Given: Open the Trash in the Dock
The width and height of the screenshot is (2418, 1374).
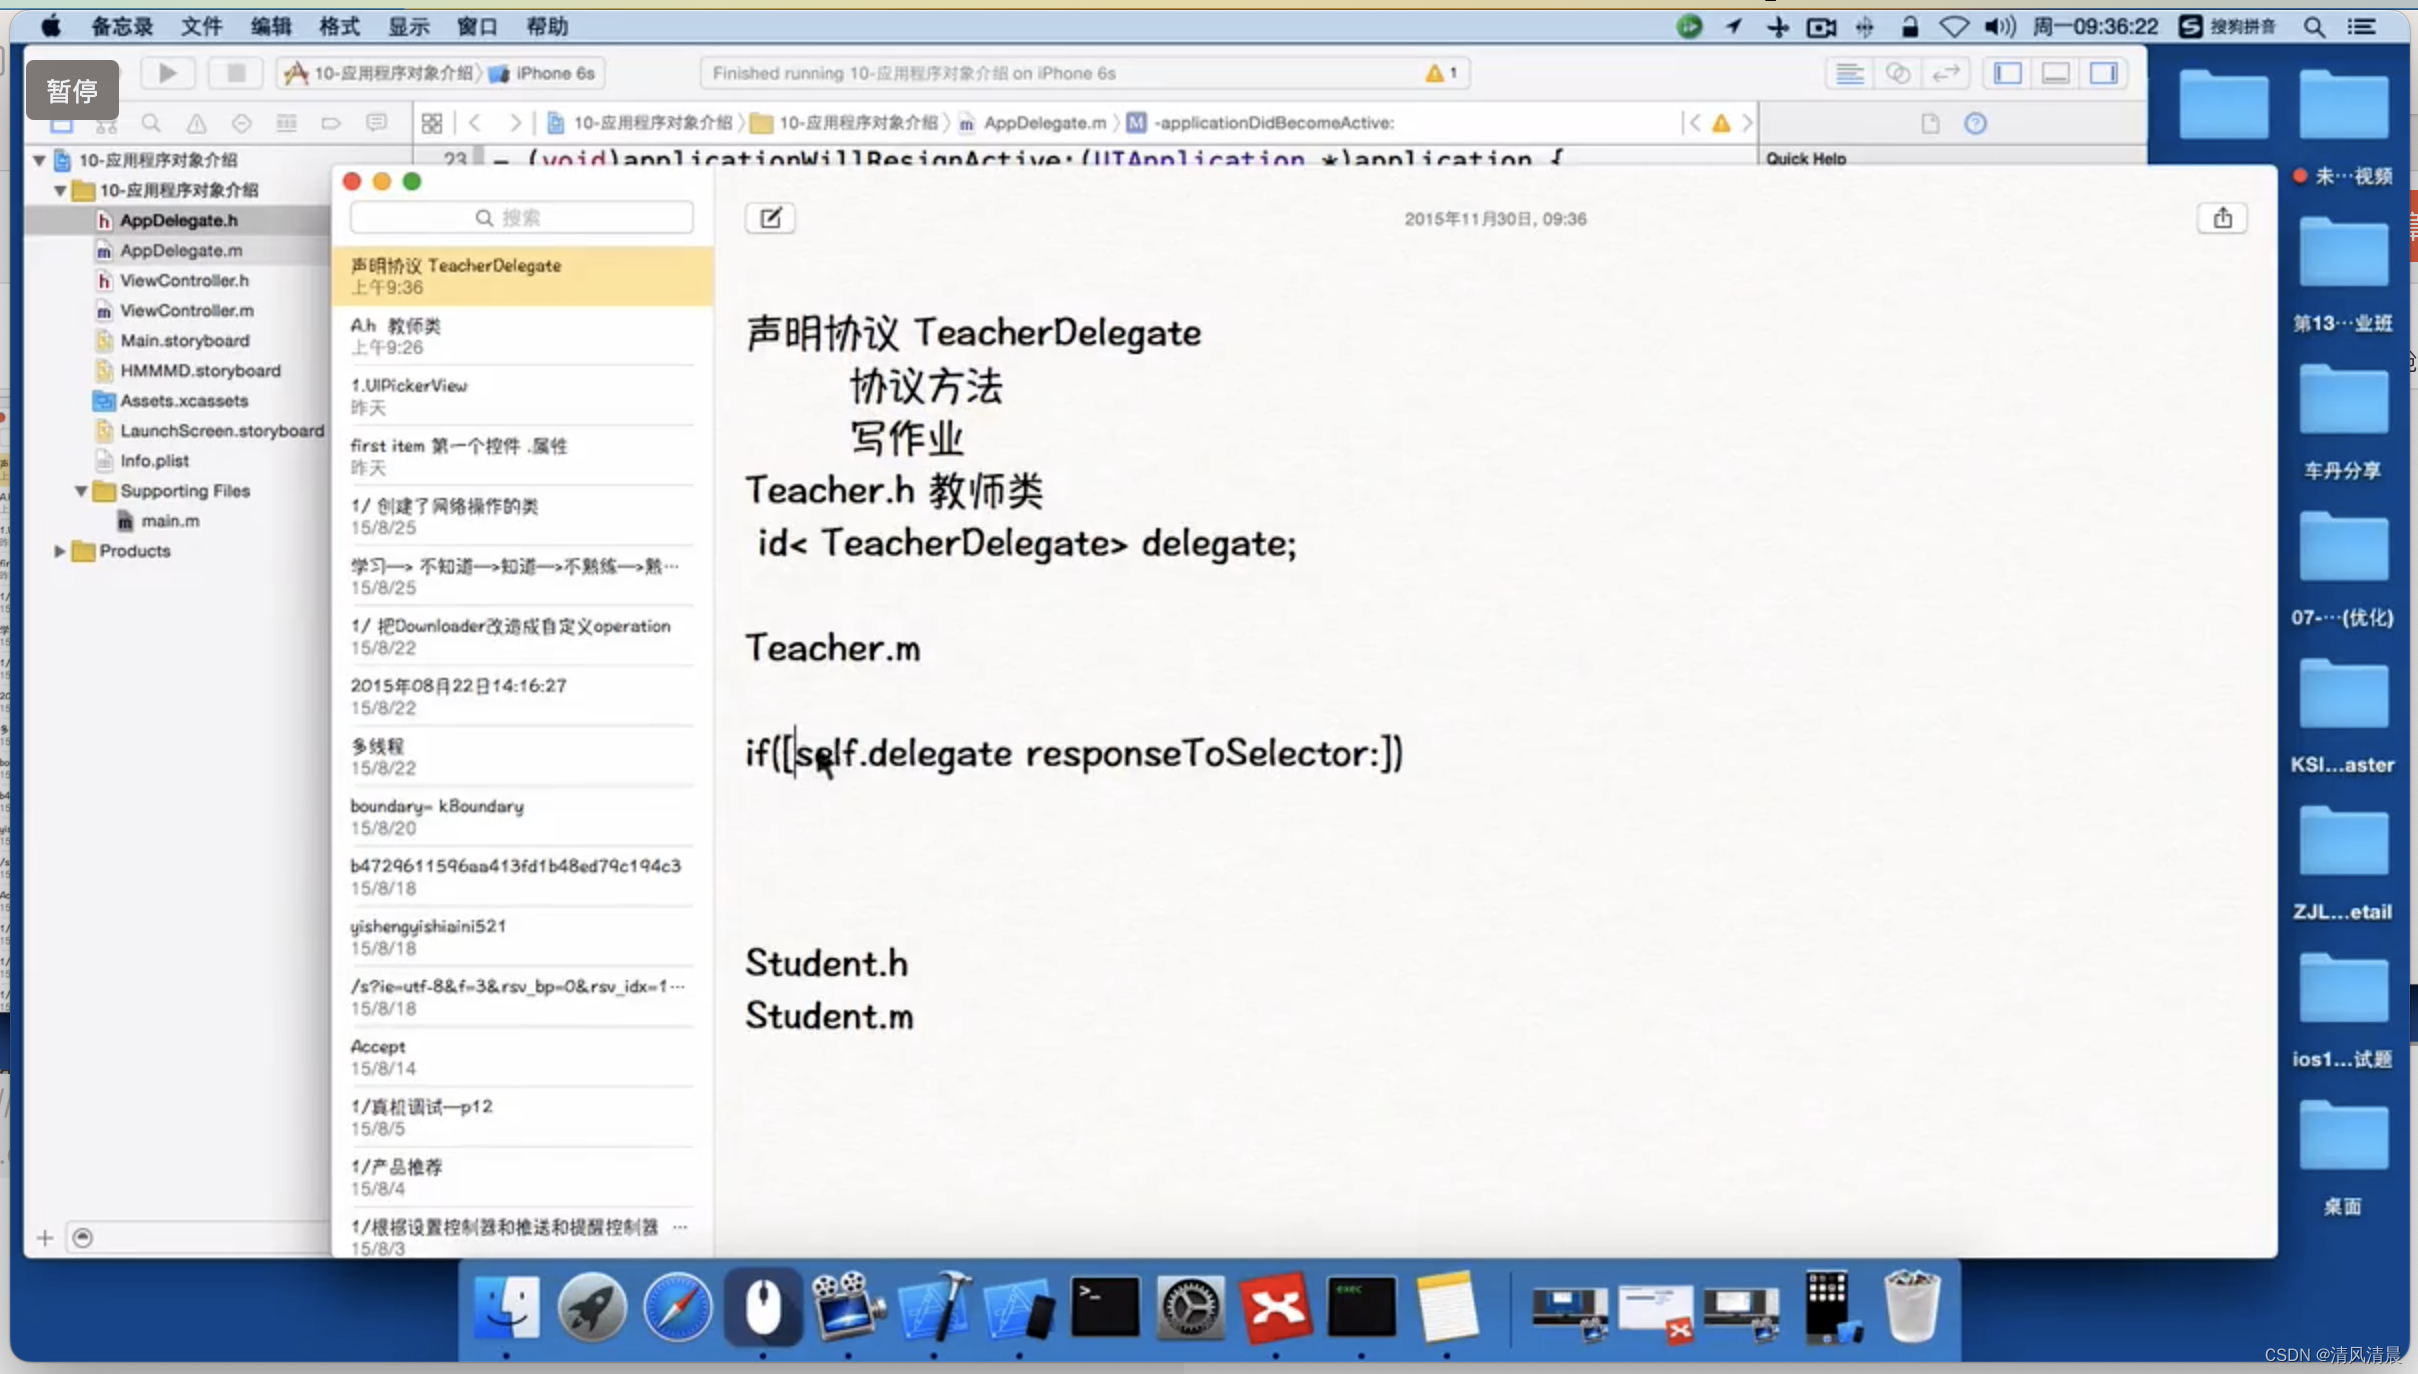Looking at the screenshot, I should point(1912,1307).
